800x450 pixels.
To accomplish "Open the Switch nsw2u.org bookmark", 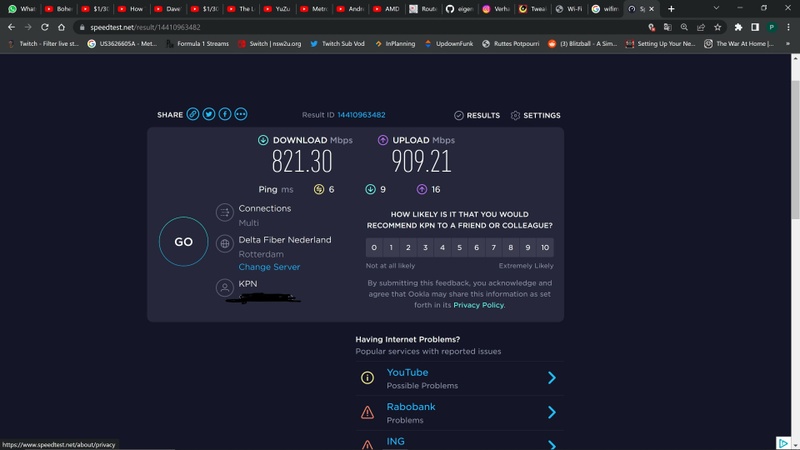I will pos(269,44).
